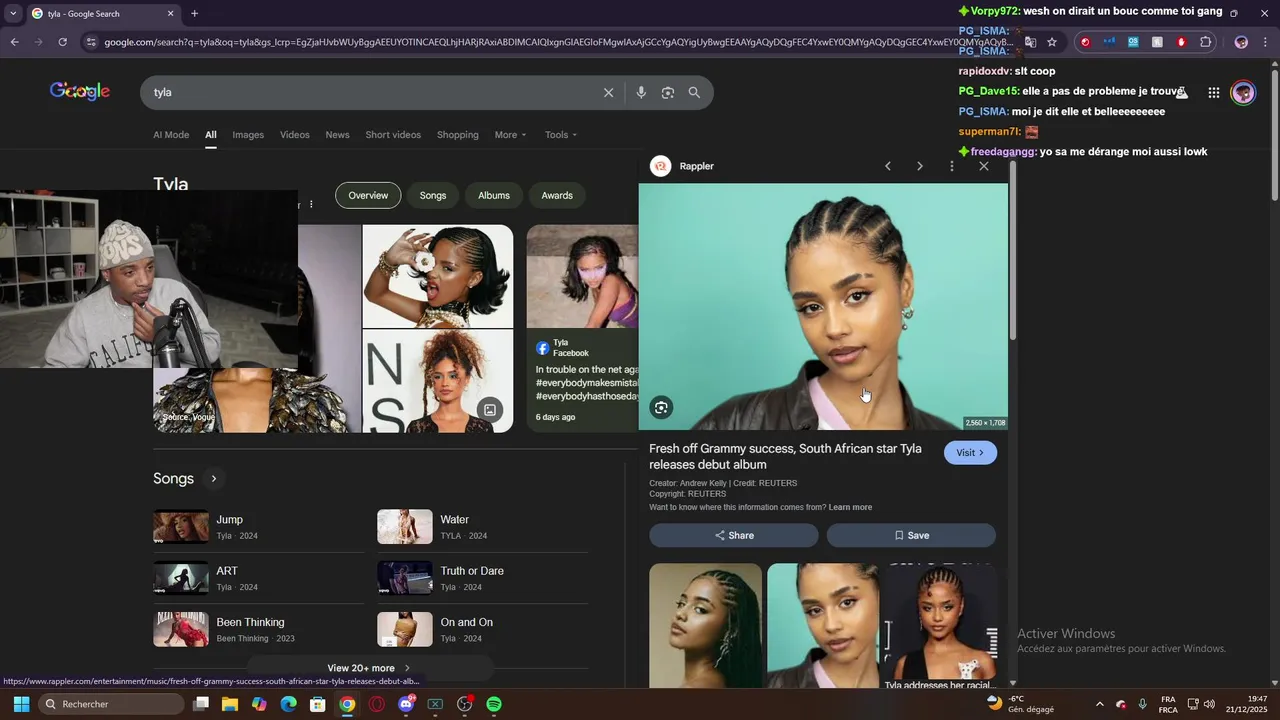Open the Tyla Facebook post card
The image size is (1280, 720).
pos(583,328)
